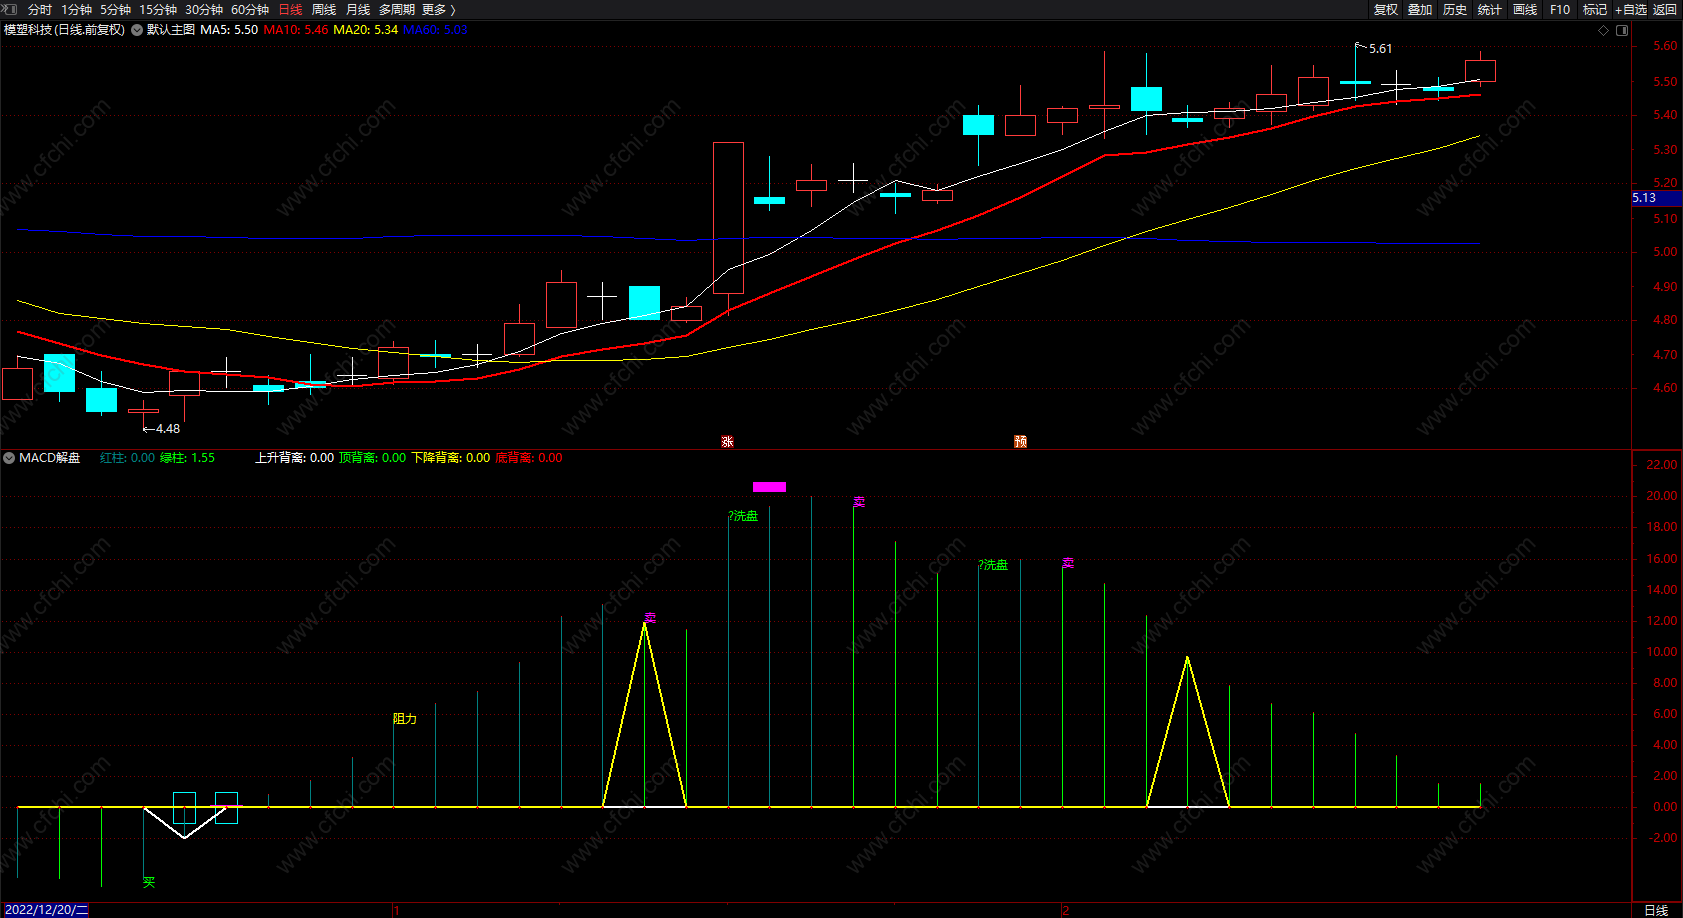1683x918 pixels.
Task: Click the first green ?洗盘 label near 18.00
Action: (743, 516)
